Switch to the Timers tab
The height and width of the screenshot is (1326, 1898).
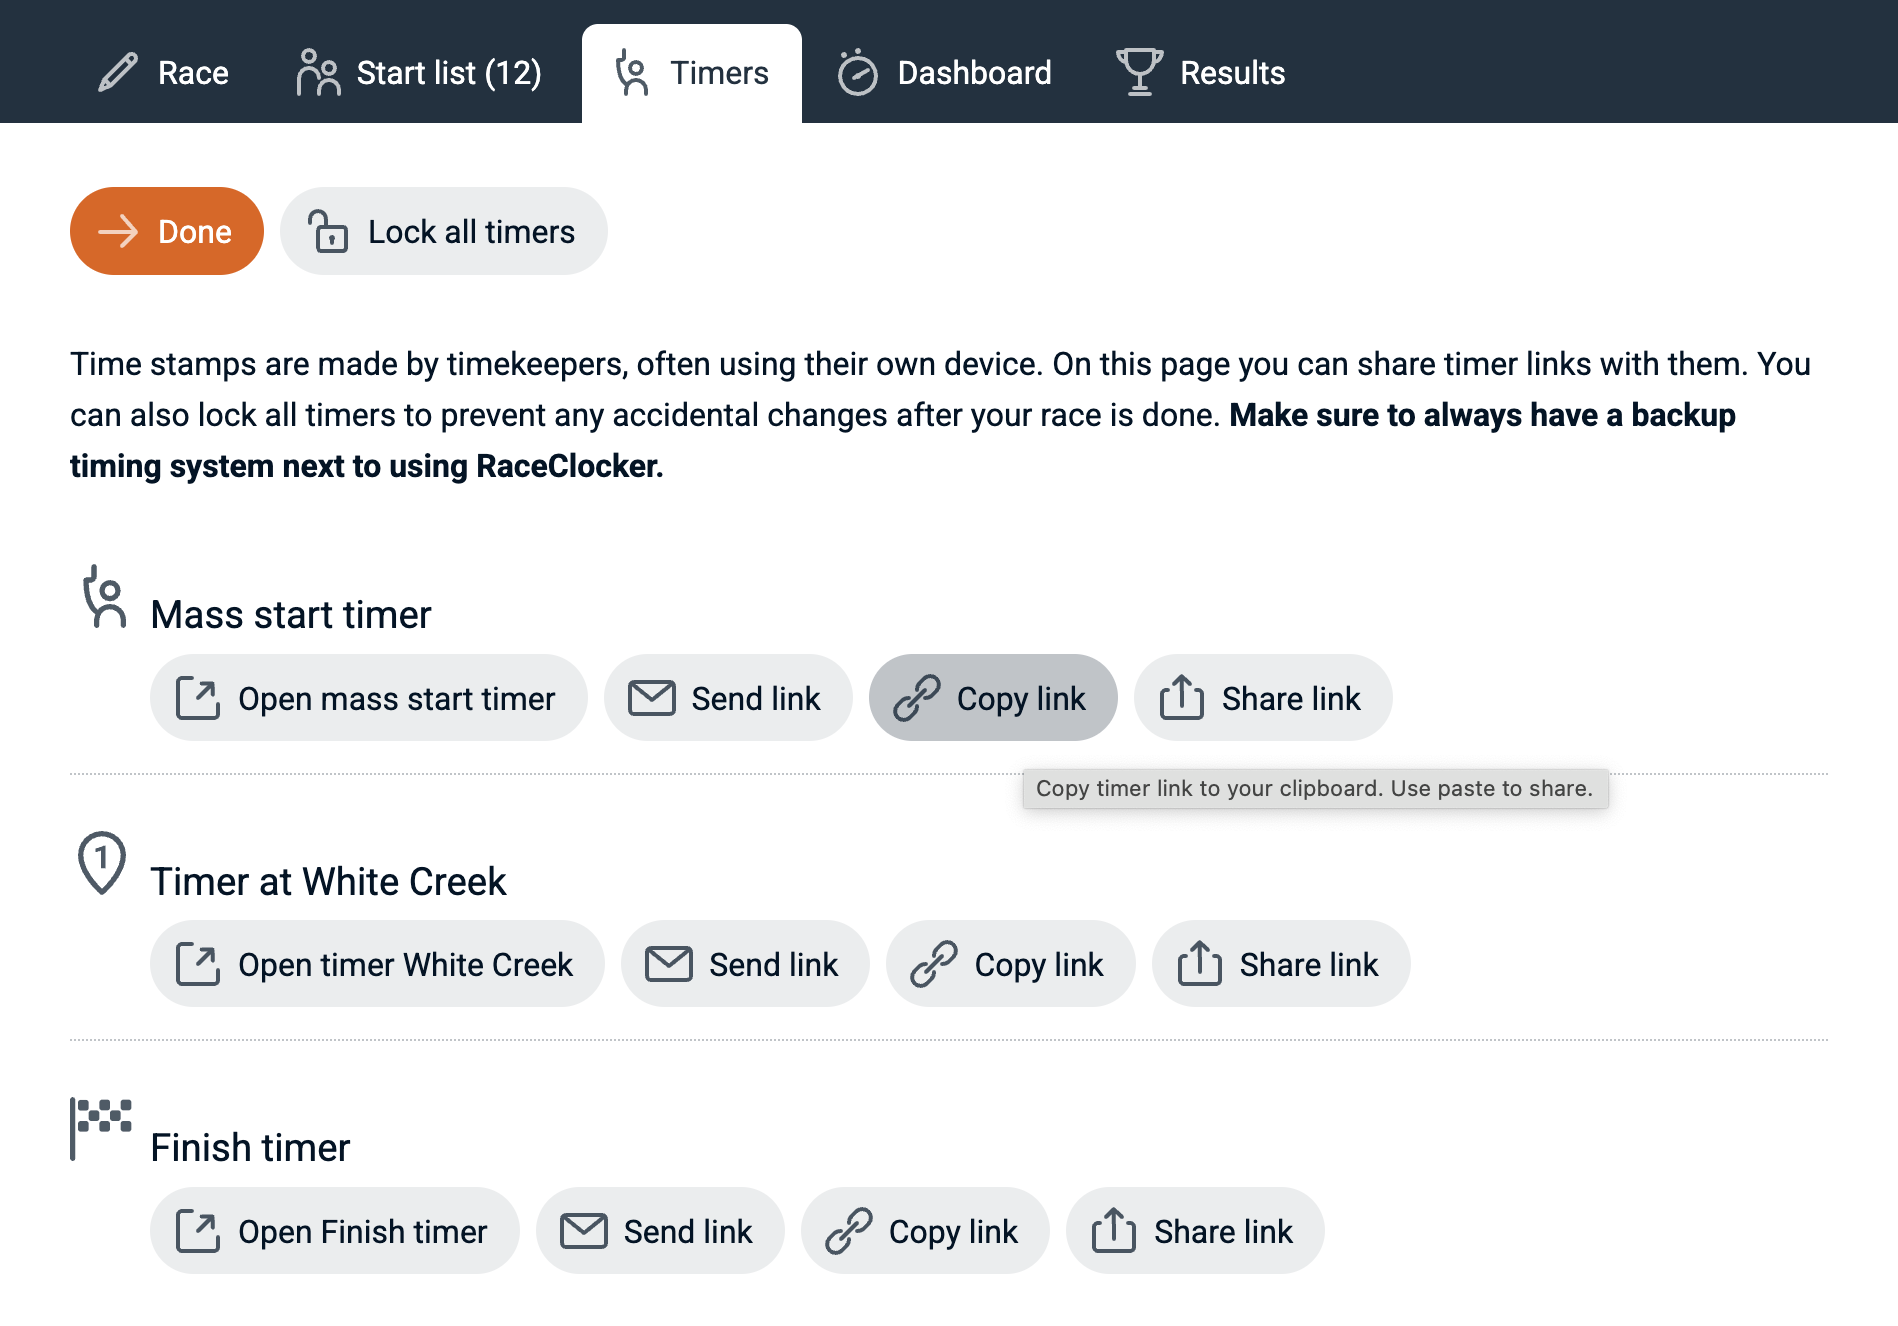pos(692,73)
